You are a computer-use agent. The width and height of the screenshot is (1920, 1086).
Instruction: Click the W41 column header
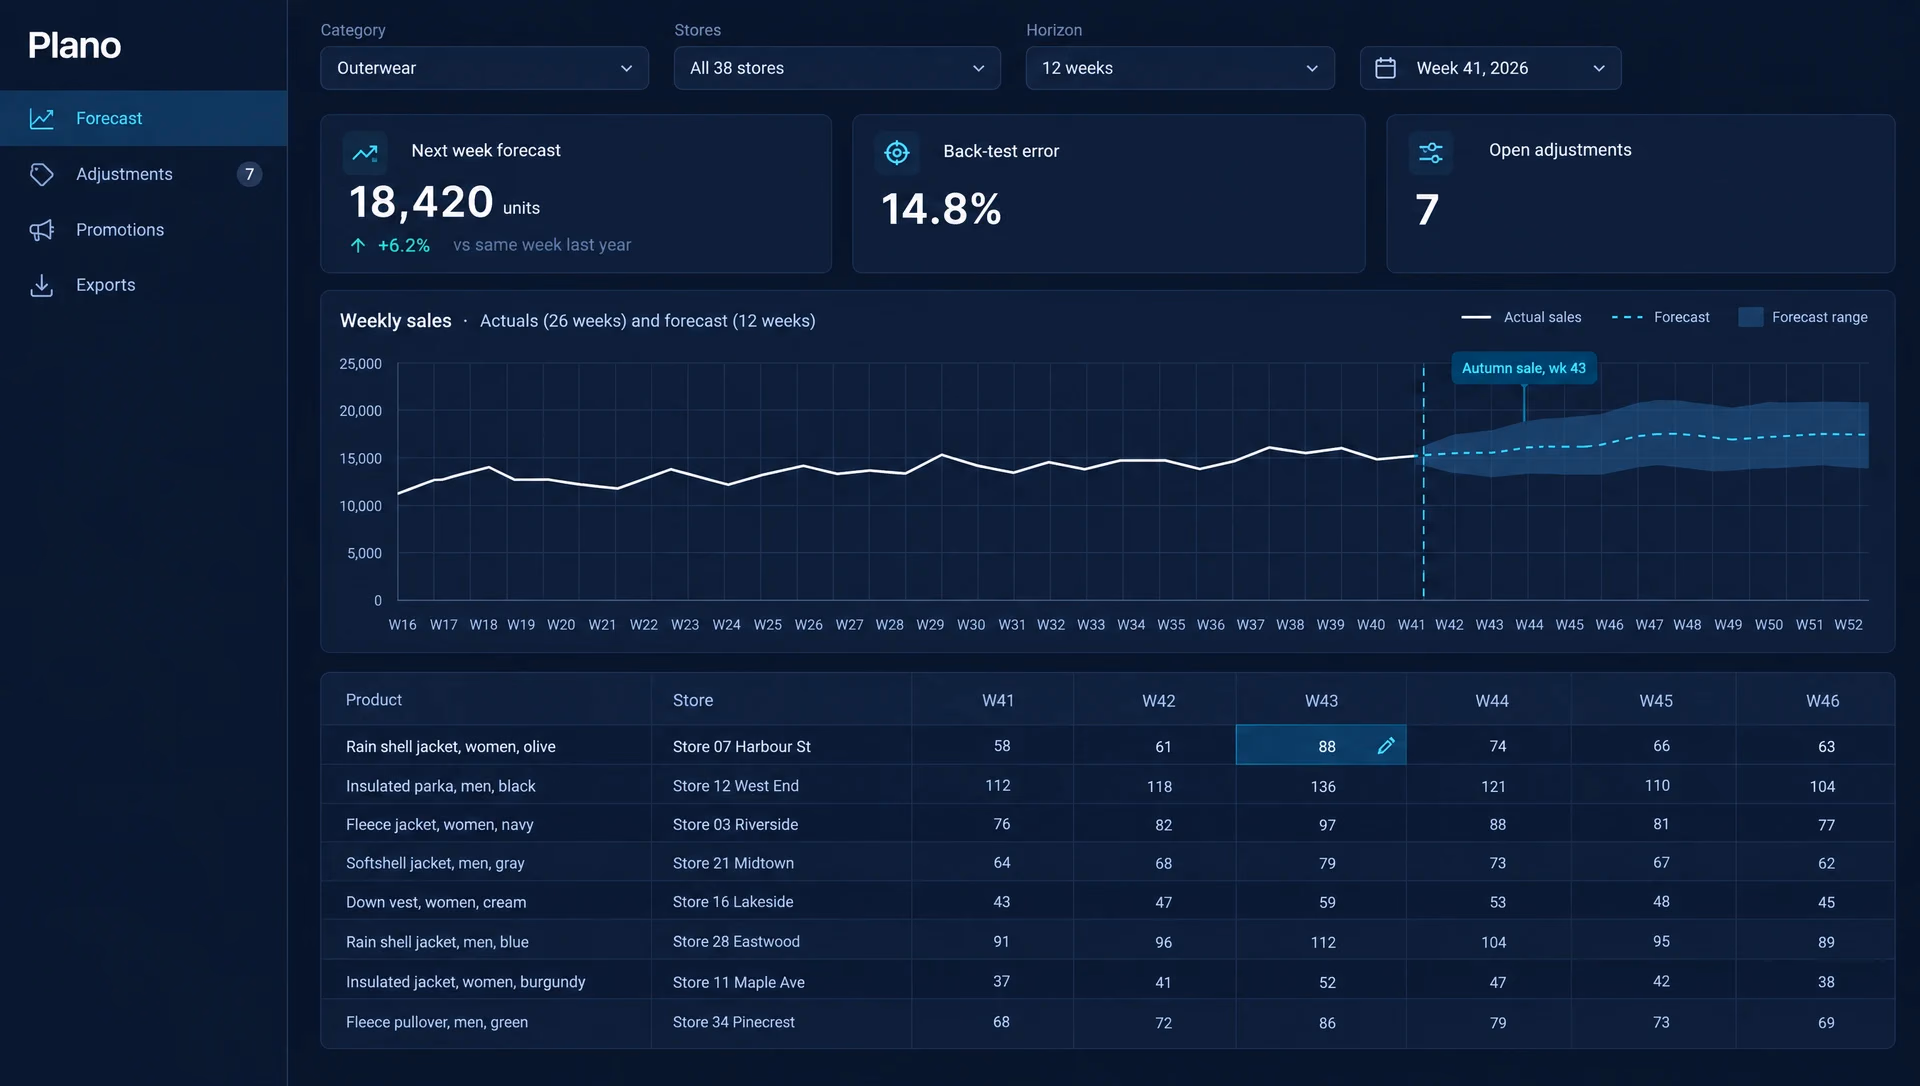(x=998, y=701)
